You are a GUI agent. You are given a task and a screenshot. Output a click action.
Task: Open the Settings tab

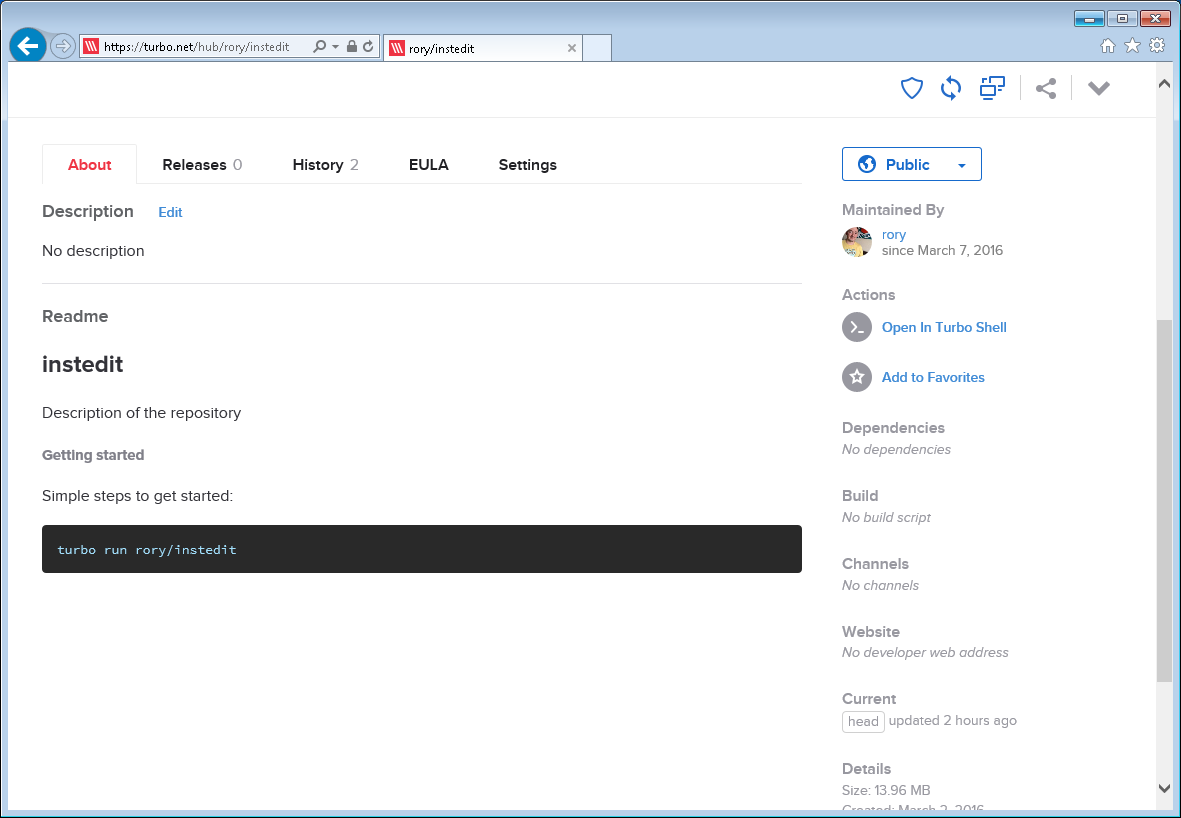527,165
